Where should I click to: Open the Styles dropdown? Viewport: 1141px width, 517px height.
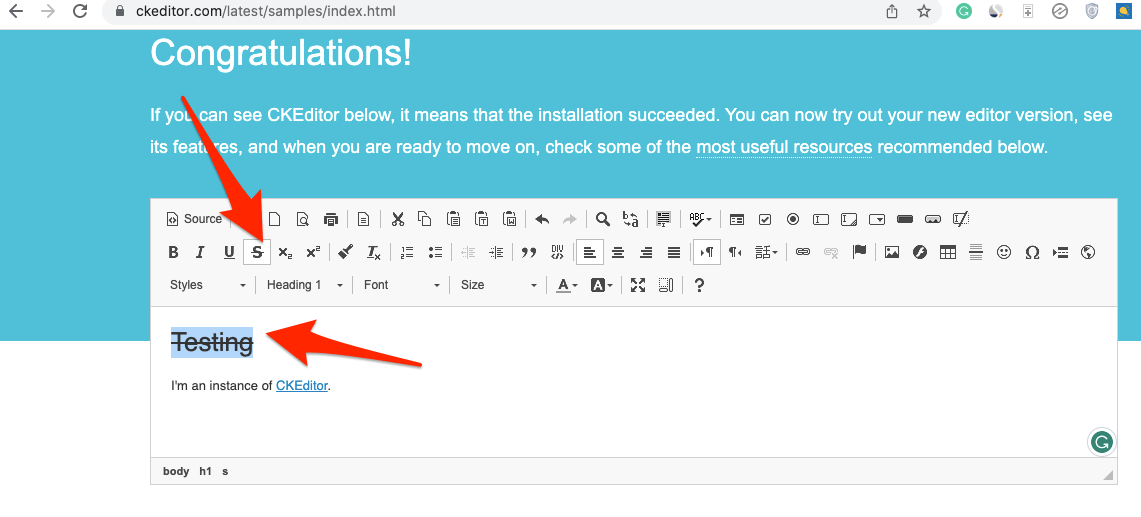(208, 285)
